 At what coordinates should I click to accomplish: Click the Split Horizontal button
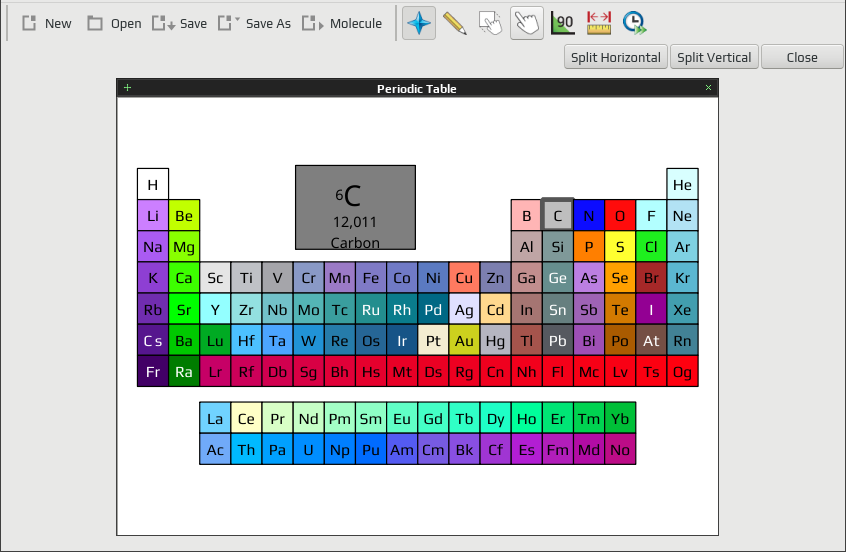click(616, 57)
